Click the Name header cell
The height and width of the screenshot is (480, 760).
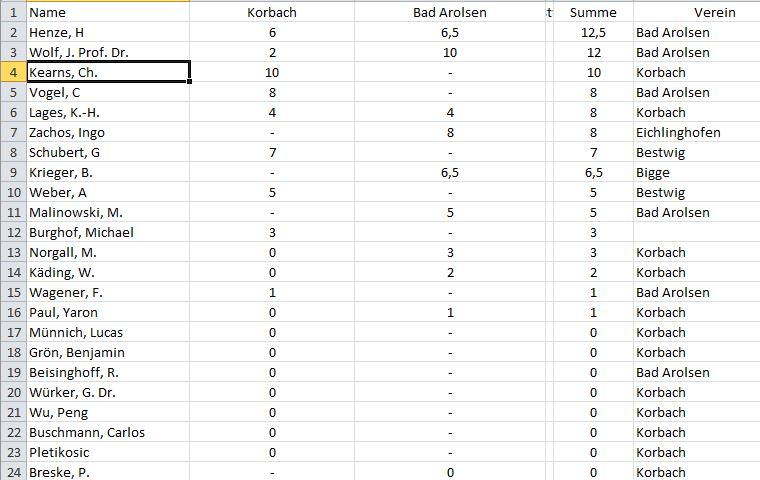(x=108, y=12)
